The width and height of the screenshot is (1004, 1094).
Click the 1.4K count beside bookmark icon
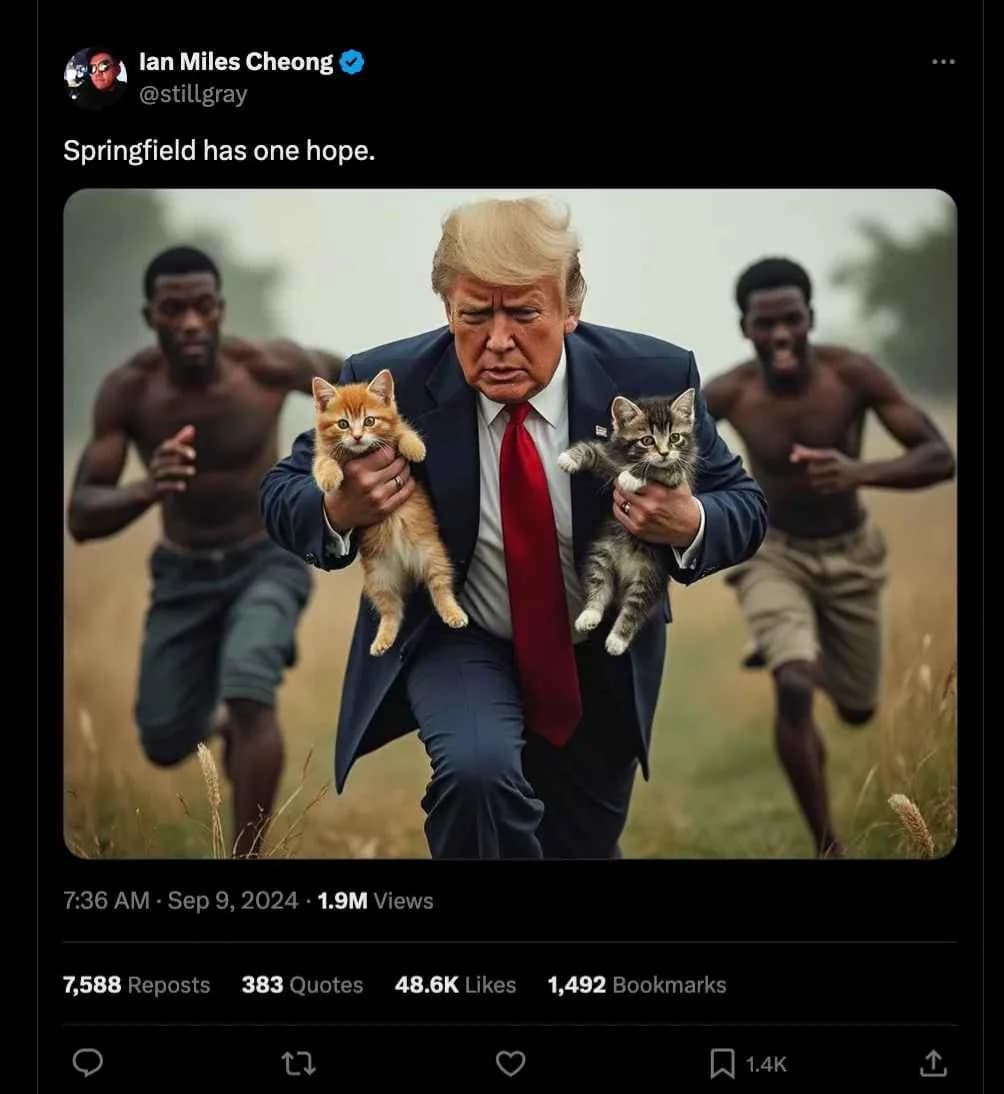(766, 1064)
